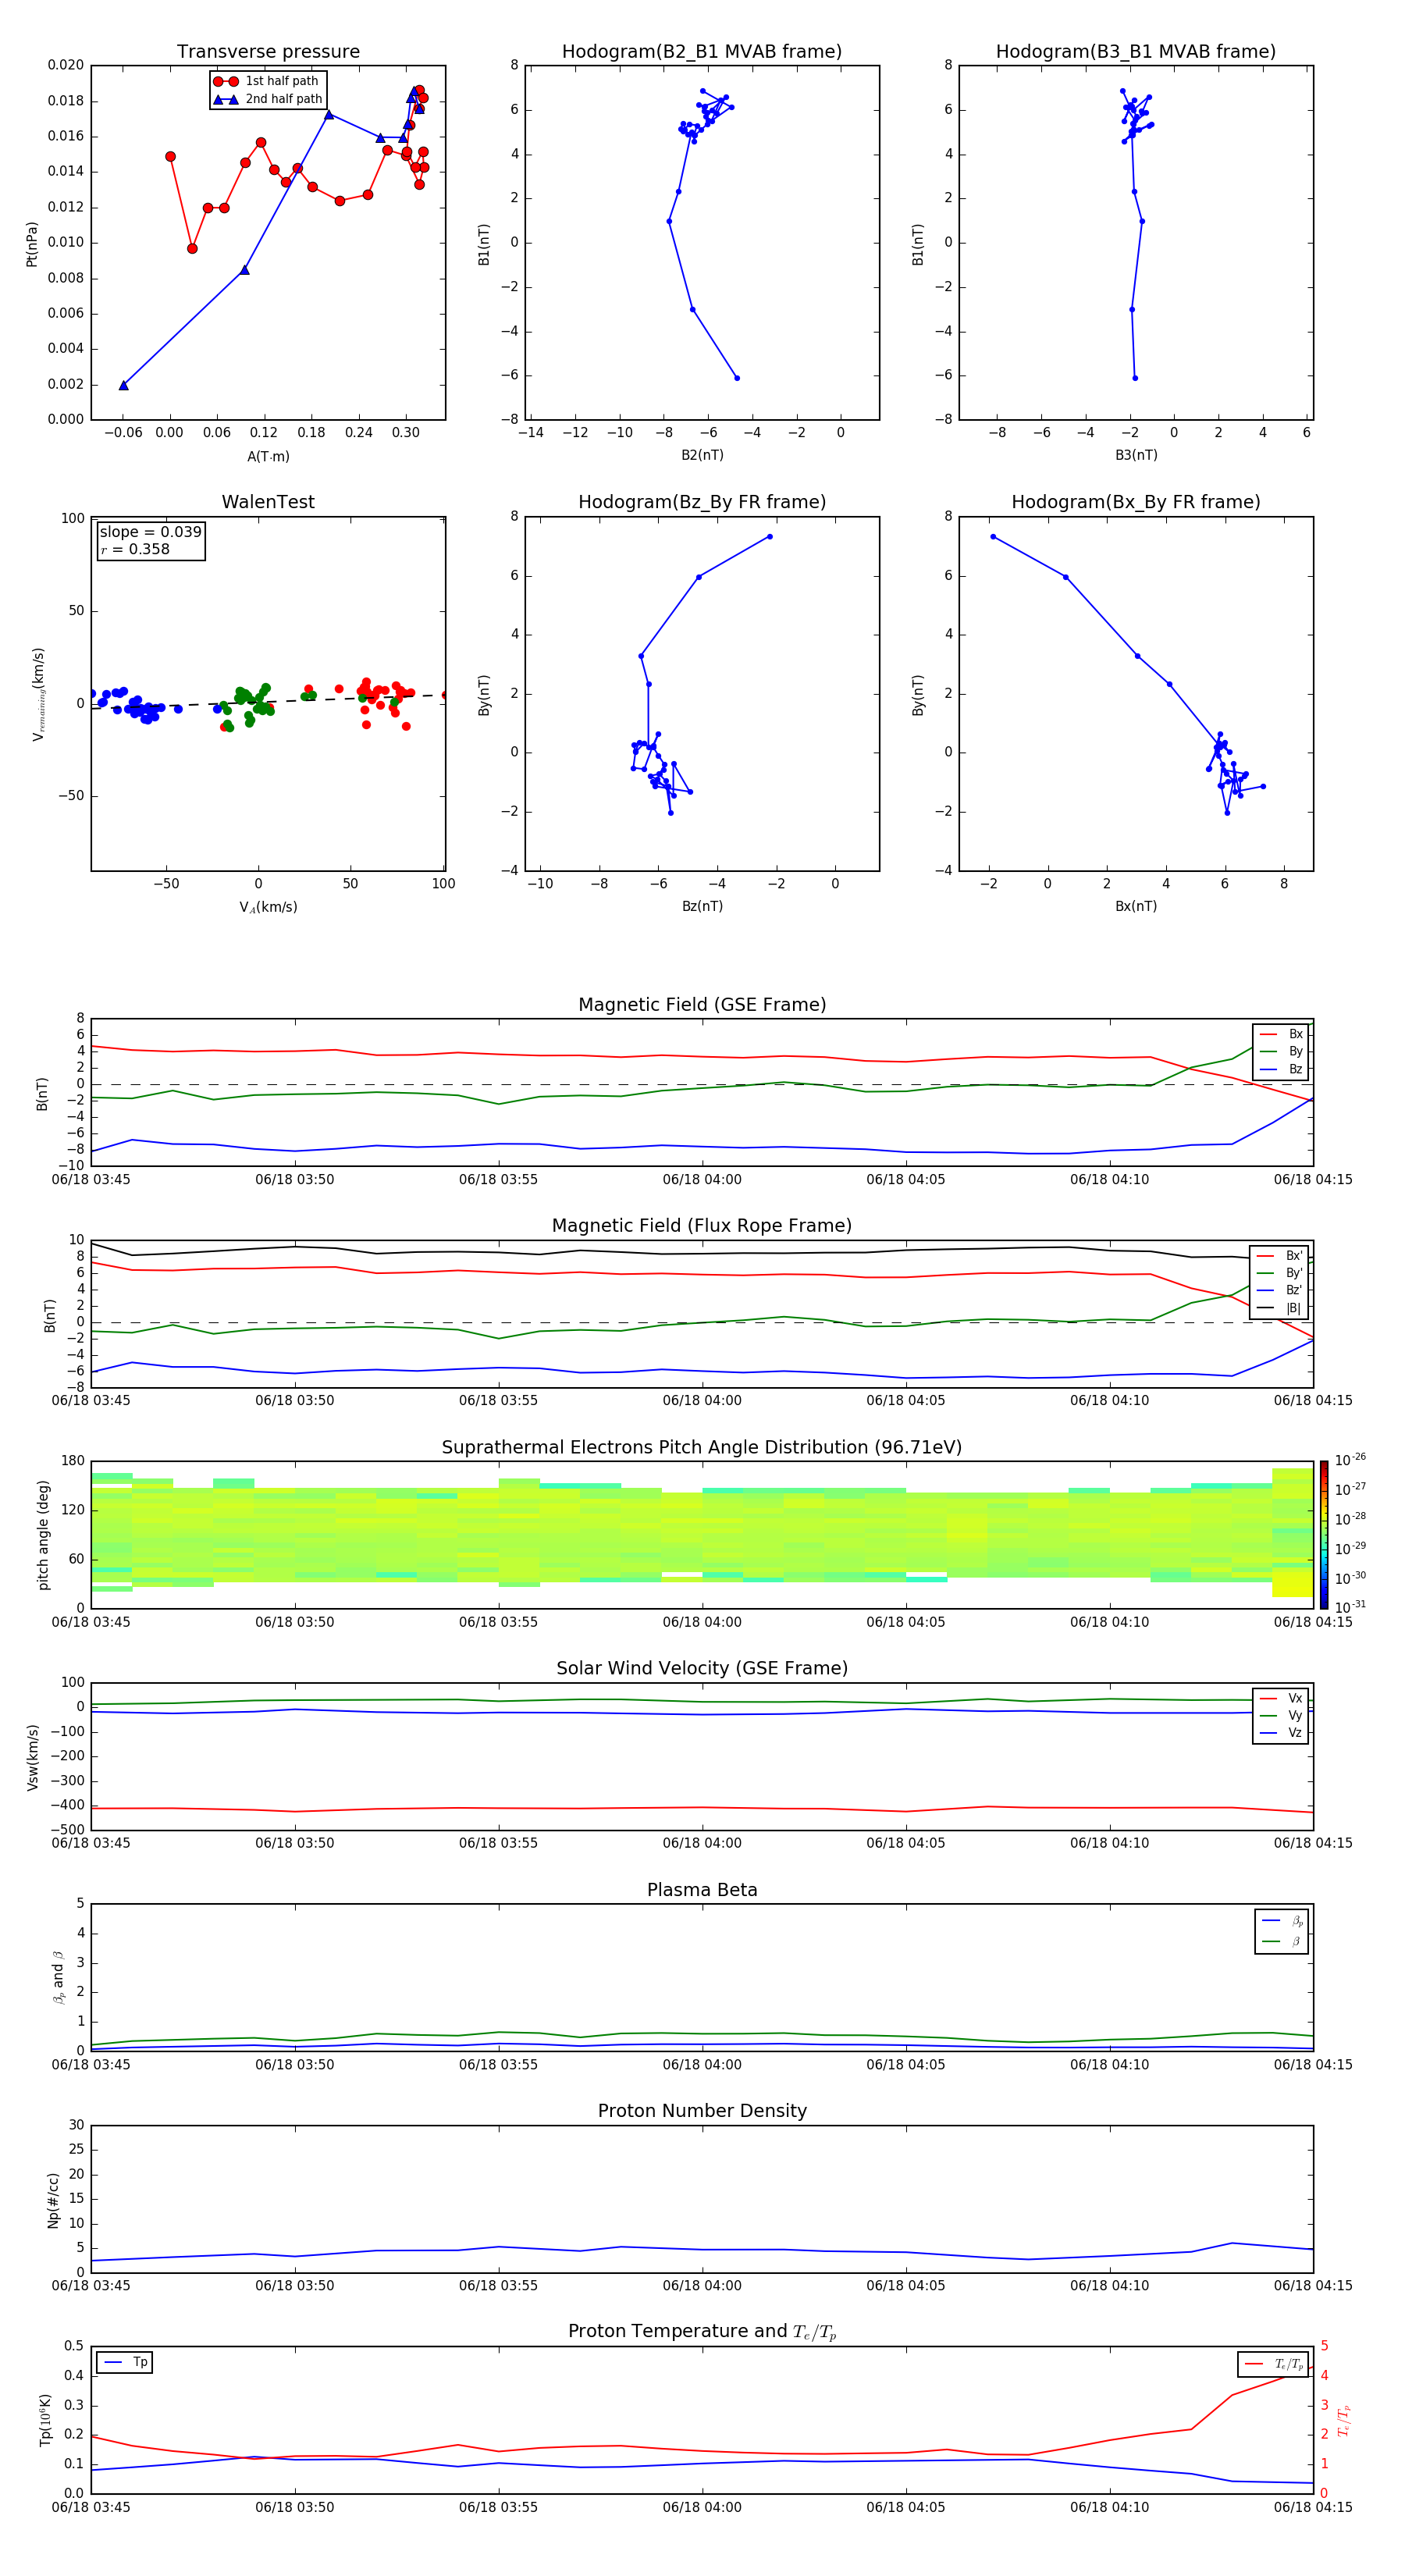This screenshot has height=2576, width=1405.
Task: Select the By' entry in the flux rope legend
Action: click(x=1280, y=1273)
